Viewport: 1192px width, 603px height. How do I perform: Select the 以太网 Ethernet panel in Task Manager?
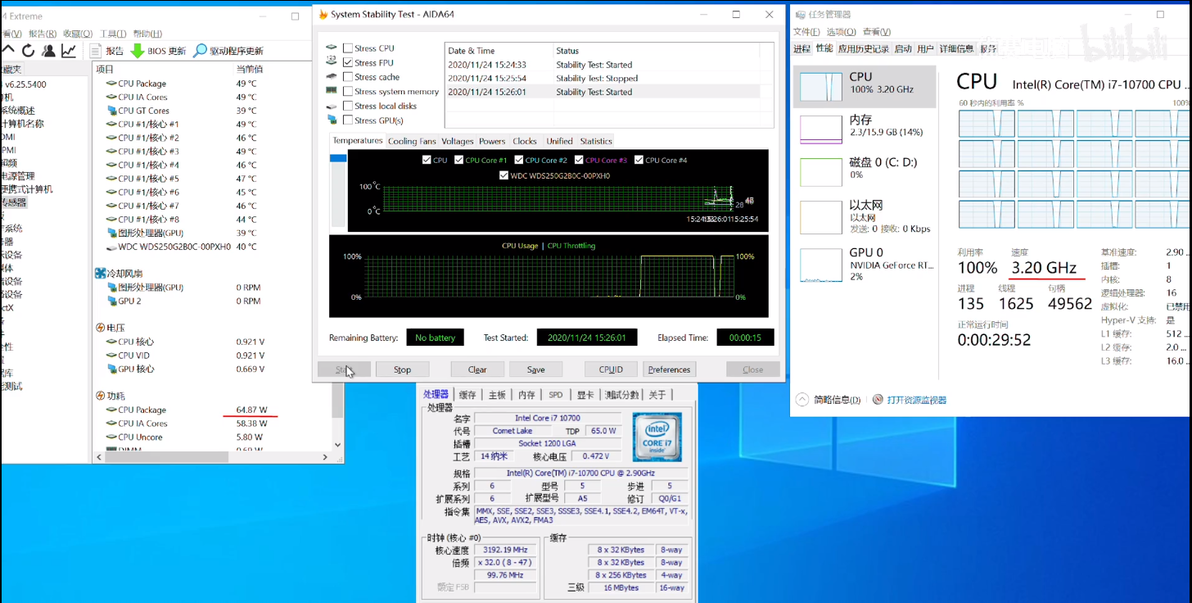(x=865, y=217)
